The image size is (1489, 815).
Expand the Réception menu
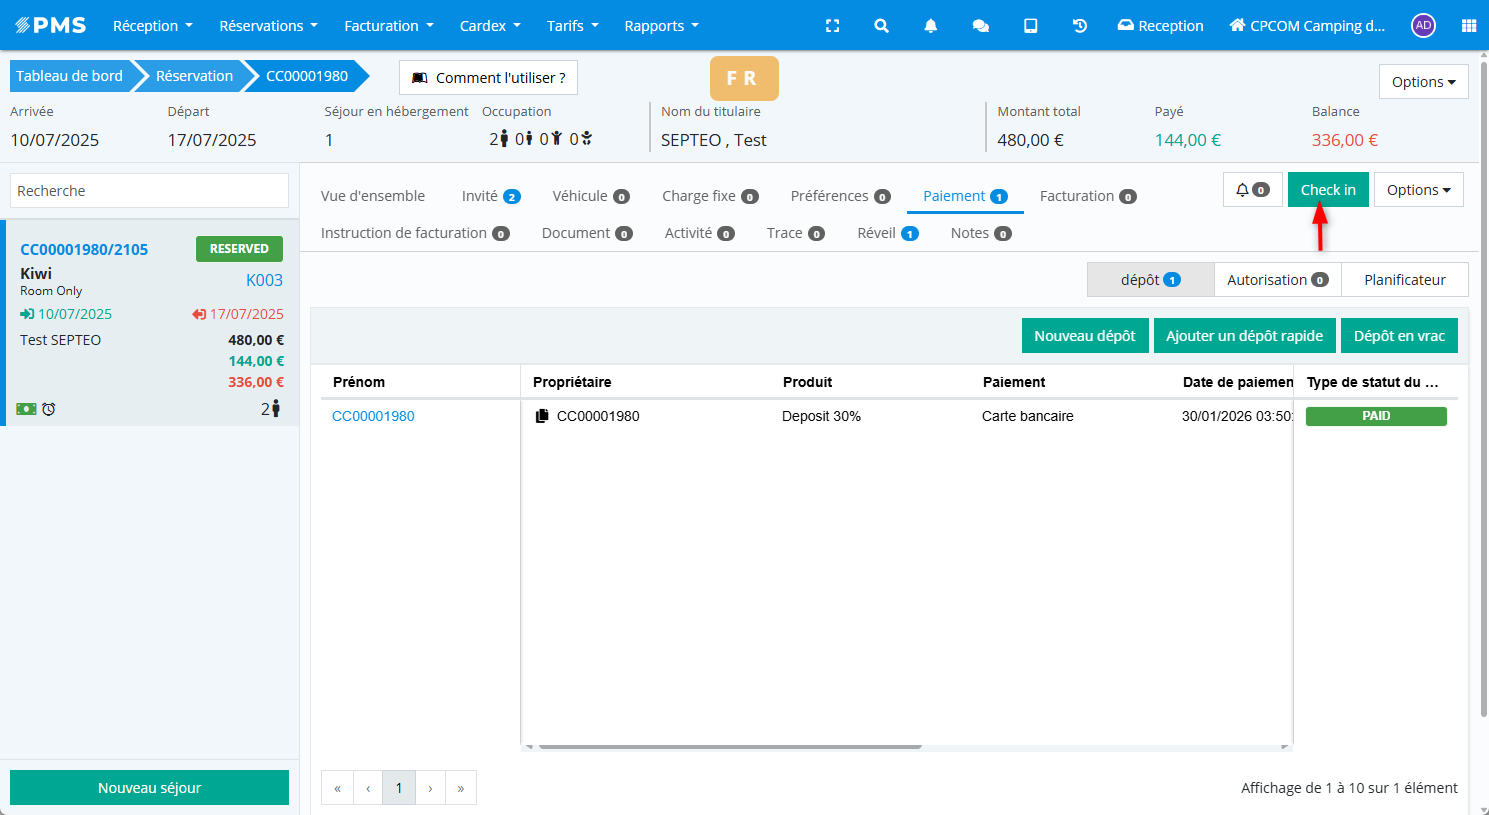[152, 26]
